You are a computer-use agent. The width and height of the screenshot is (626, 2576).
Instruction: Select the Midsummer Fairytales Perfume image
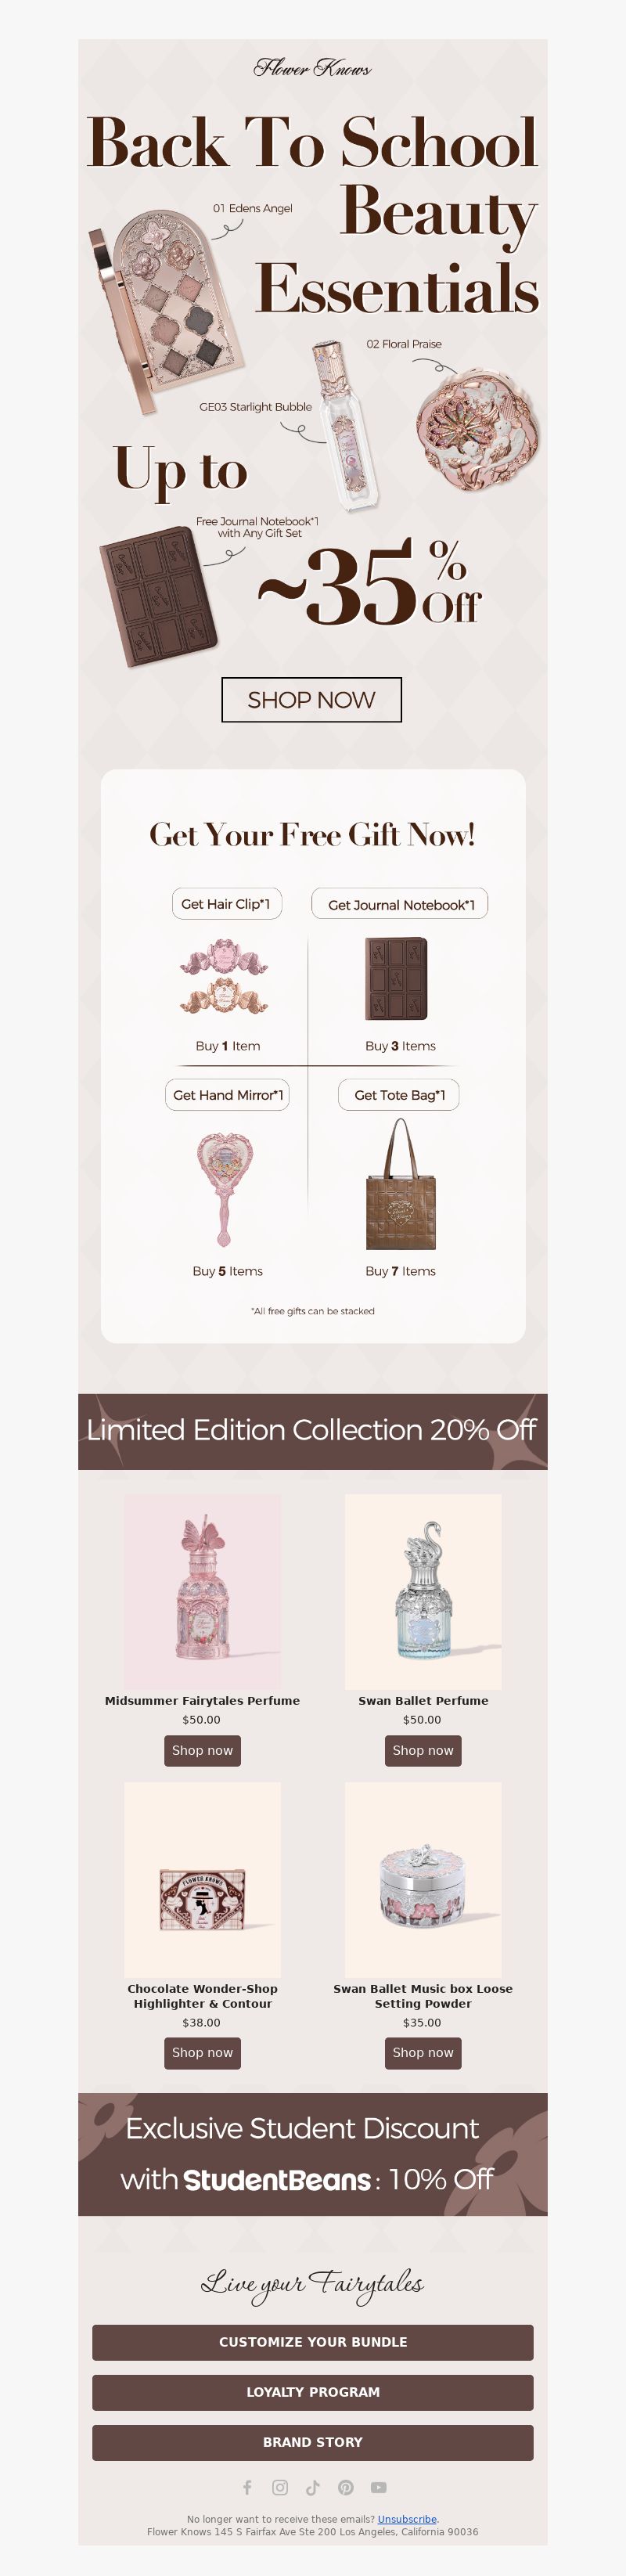pos(202,1592)
